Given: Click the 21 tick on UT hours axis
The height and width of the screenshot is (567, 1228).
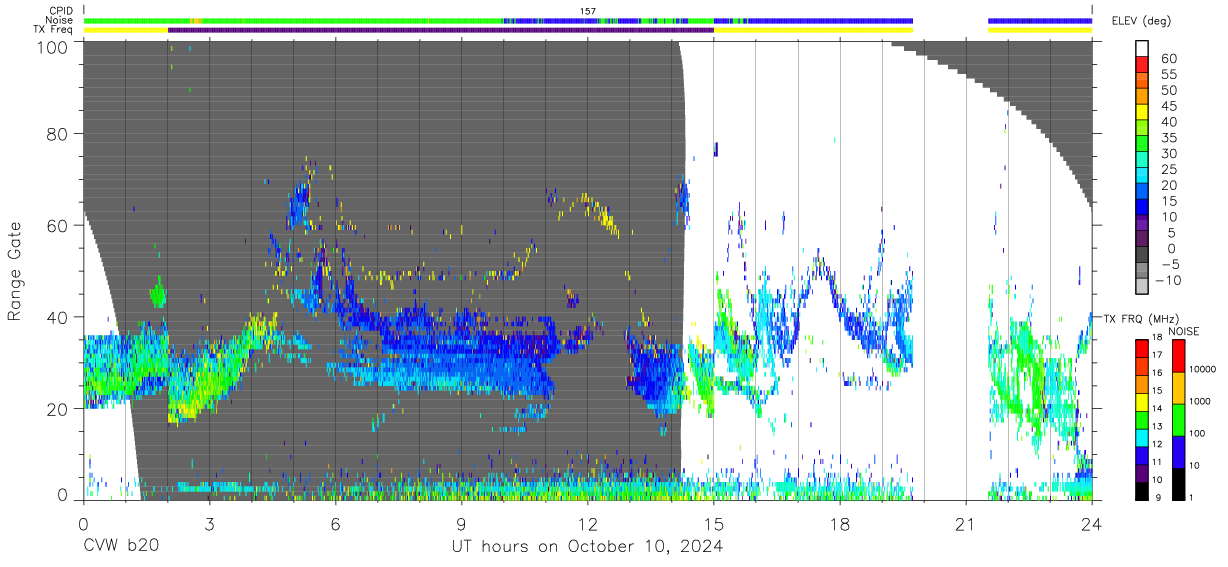Looking at the screenshot, I should [966, 523].
